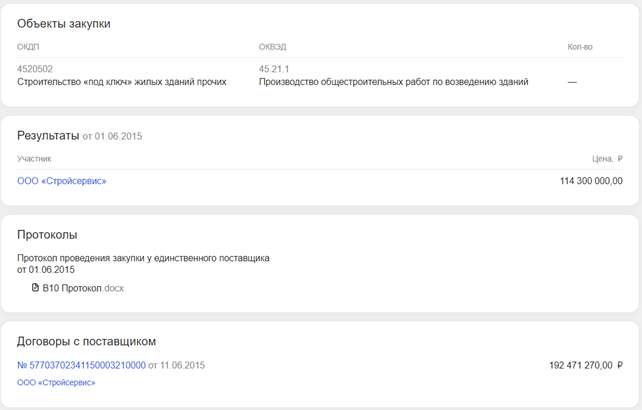642x410 pixels.
Task: Select the ОКВЭД code 45.21.1
Action: (x=274, y=69)
